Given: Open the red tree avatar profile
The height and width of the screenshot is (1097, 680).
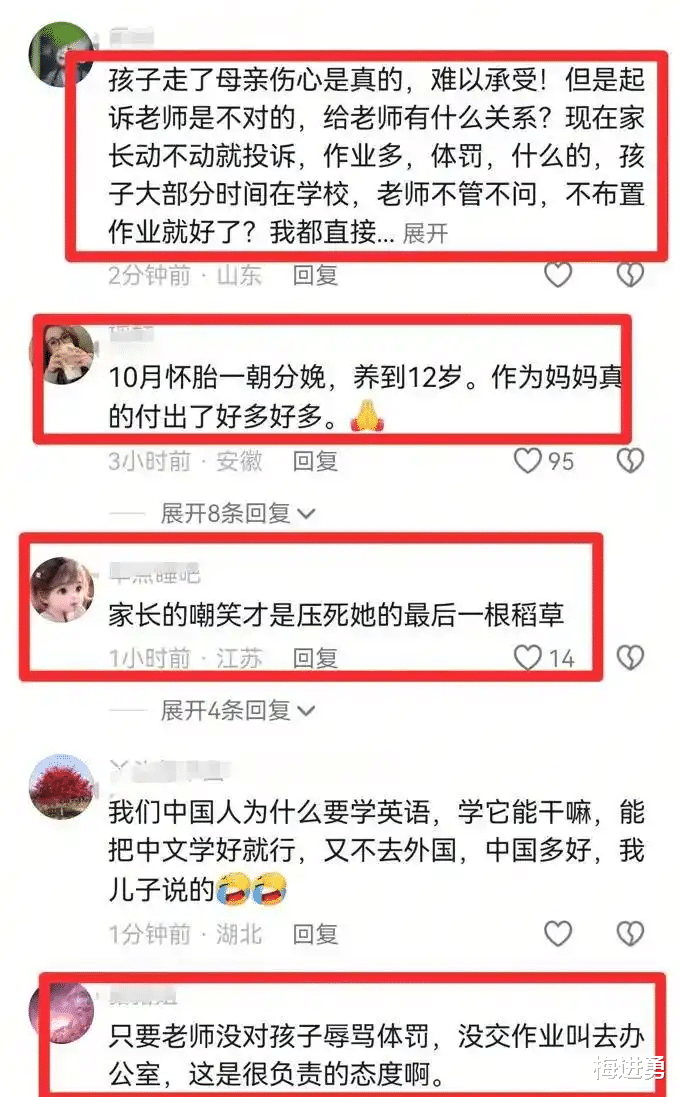Looking at the screenshot, I should coord(62,786).
